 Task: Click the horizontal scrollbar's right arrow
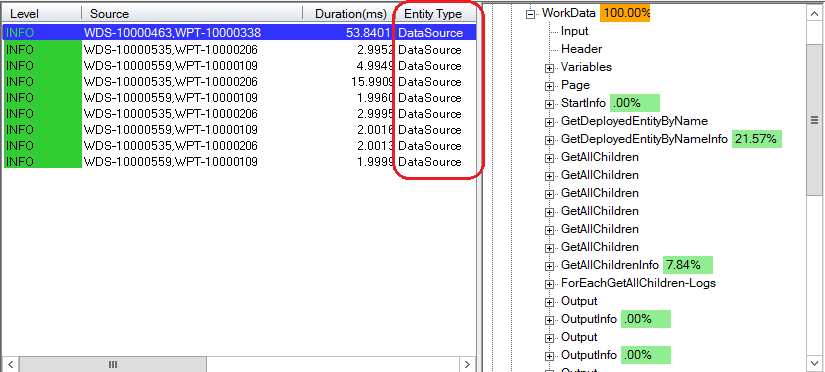[467, 364]
